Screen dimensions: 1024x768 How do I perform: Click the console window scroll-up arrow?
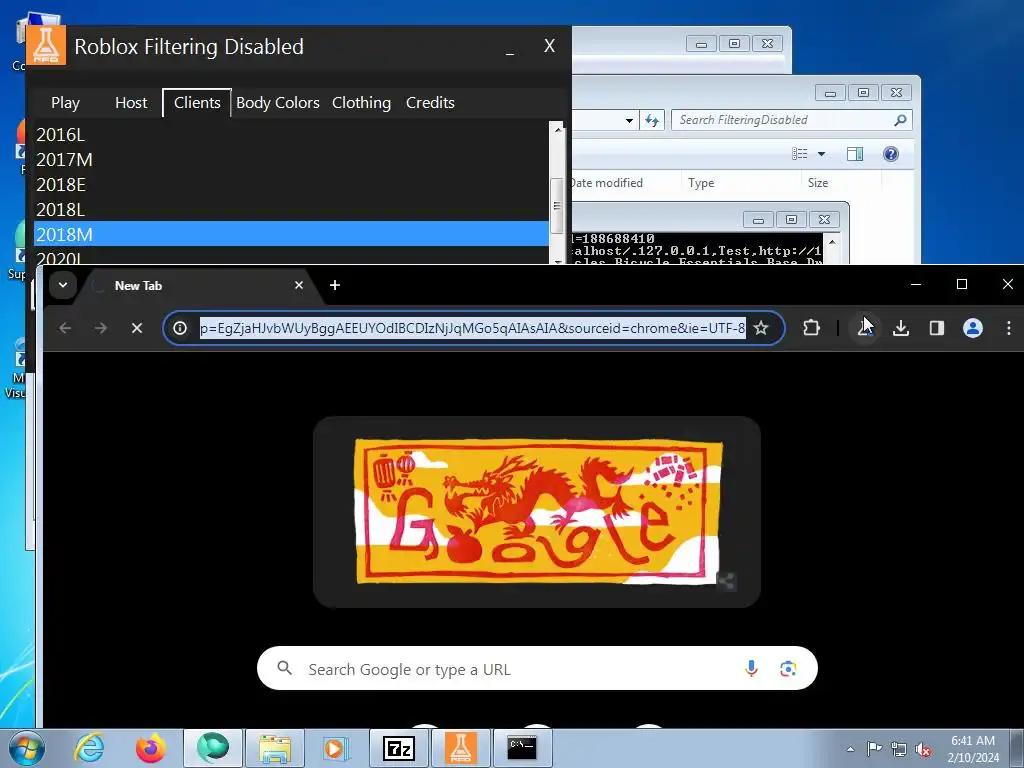tap(832, 242)
